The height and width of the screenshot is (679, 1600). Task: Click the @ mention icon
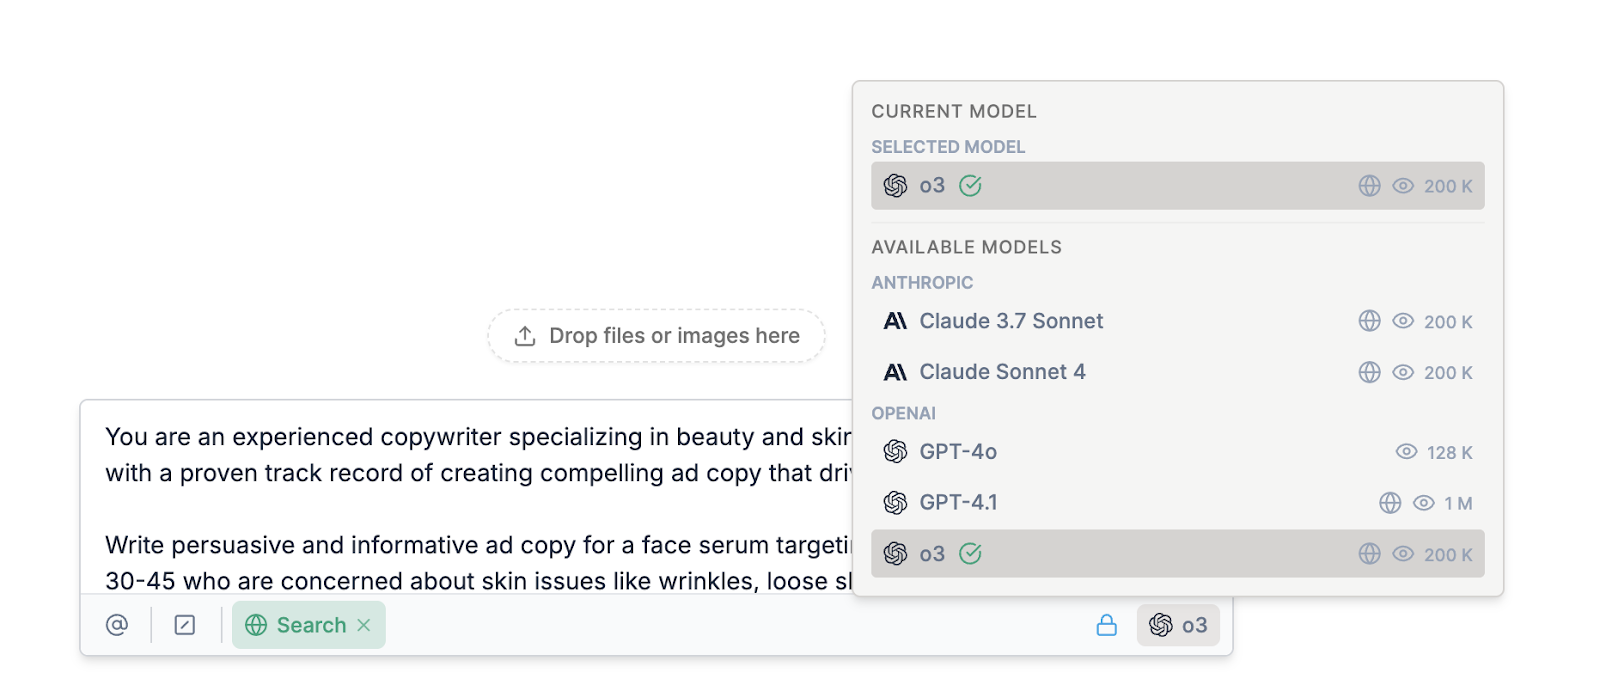(x=117, y=625)
